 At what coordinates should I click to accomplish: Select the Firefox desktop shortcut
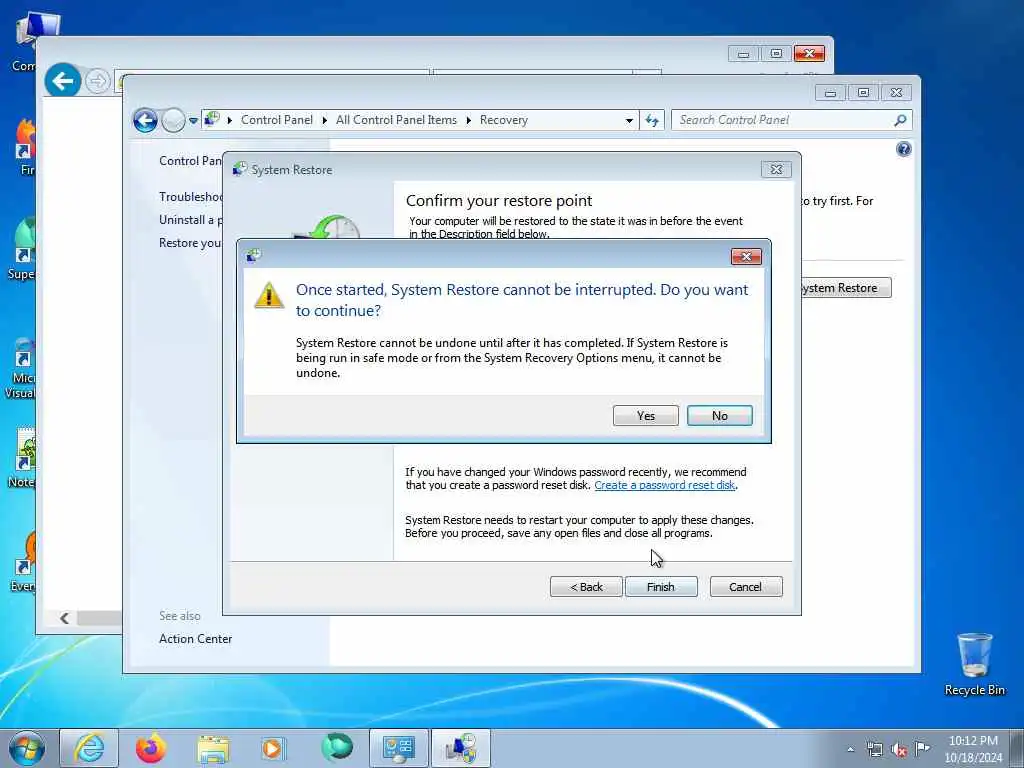tap(25, 147)
